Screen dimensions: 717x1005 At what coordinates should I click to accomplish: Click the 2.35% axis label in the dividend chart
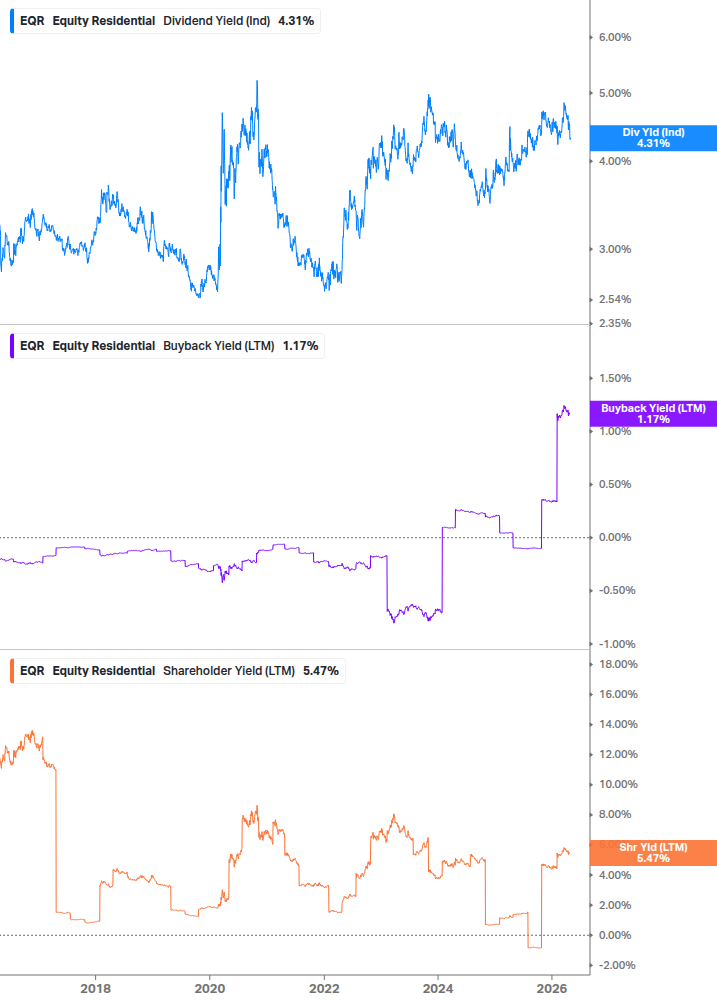615,323
